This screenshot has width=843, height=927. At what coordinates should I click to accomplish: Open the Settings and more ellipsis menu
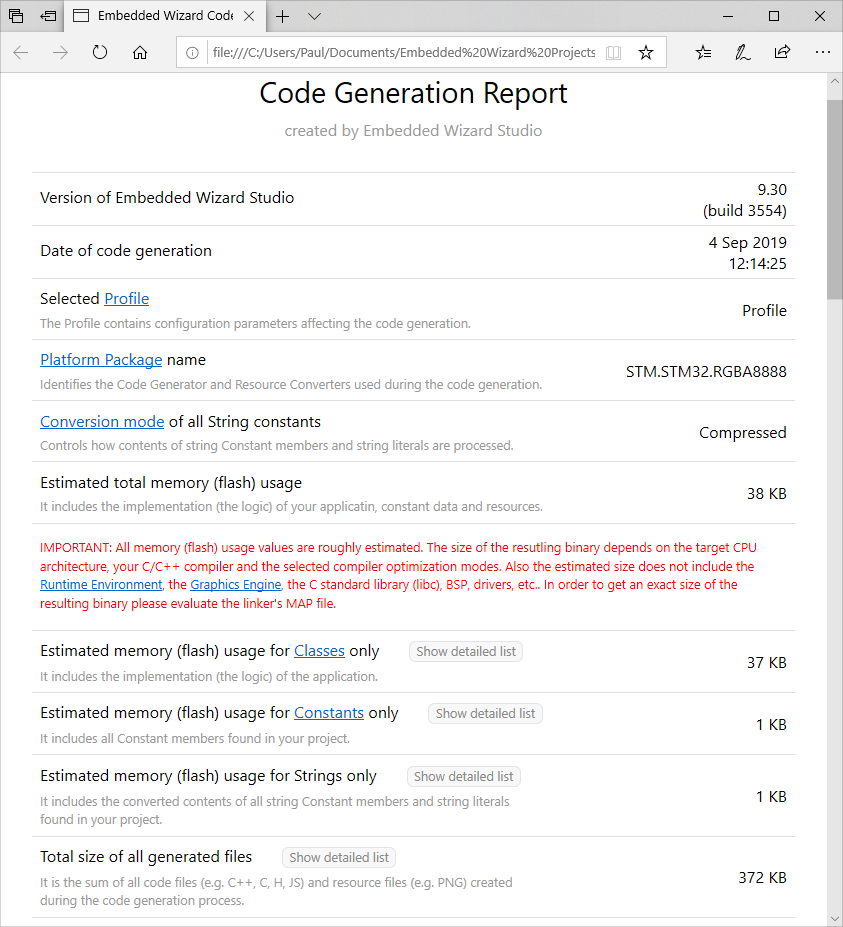[x=822, y=52]
